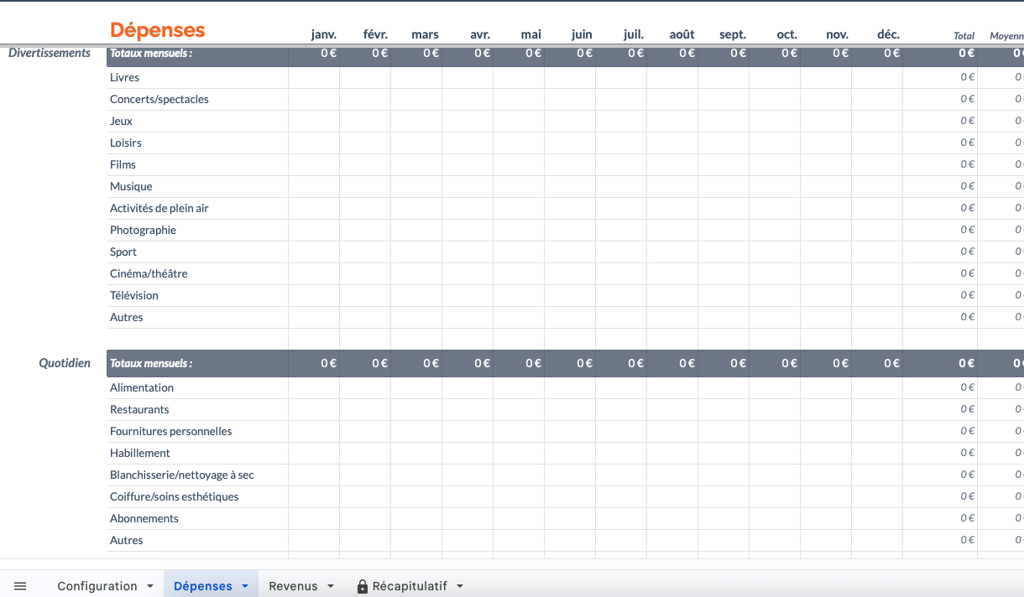Expand the Revenus tab dropdown arrow

tap(330, 586)
